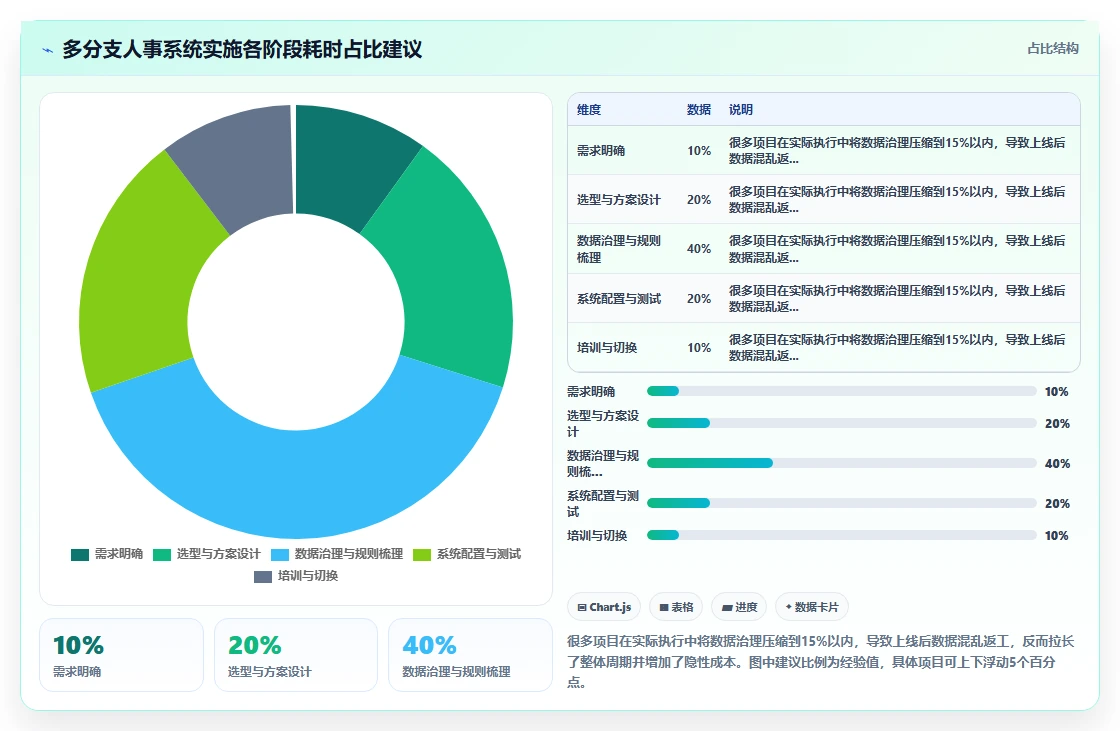This screenshot has height=731, width=1120.
Task: Select the 培训与切换 table row label
Action: coord(607,348)
